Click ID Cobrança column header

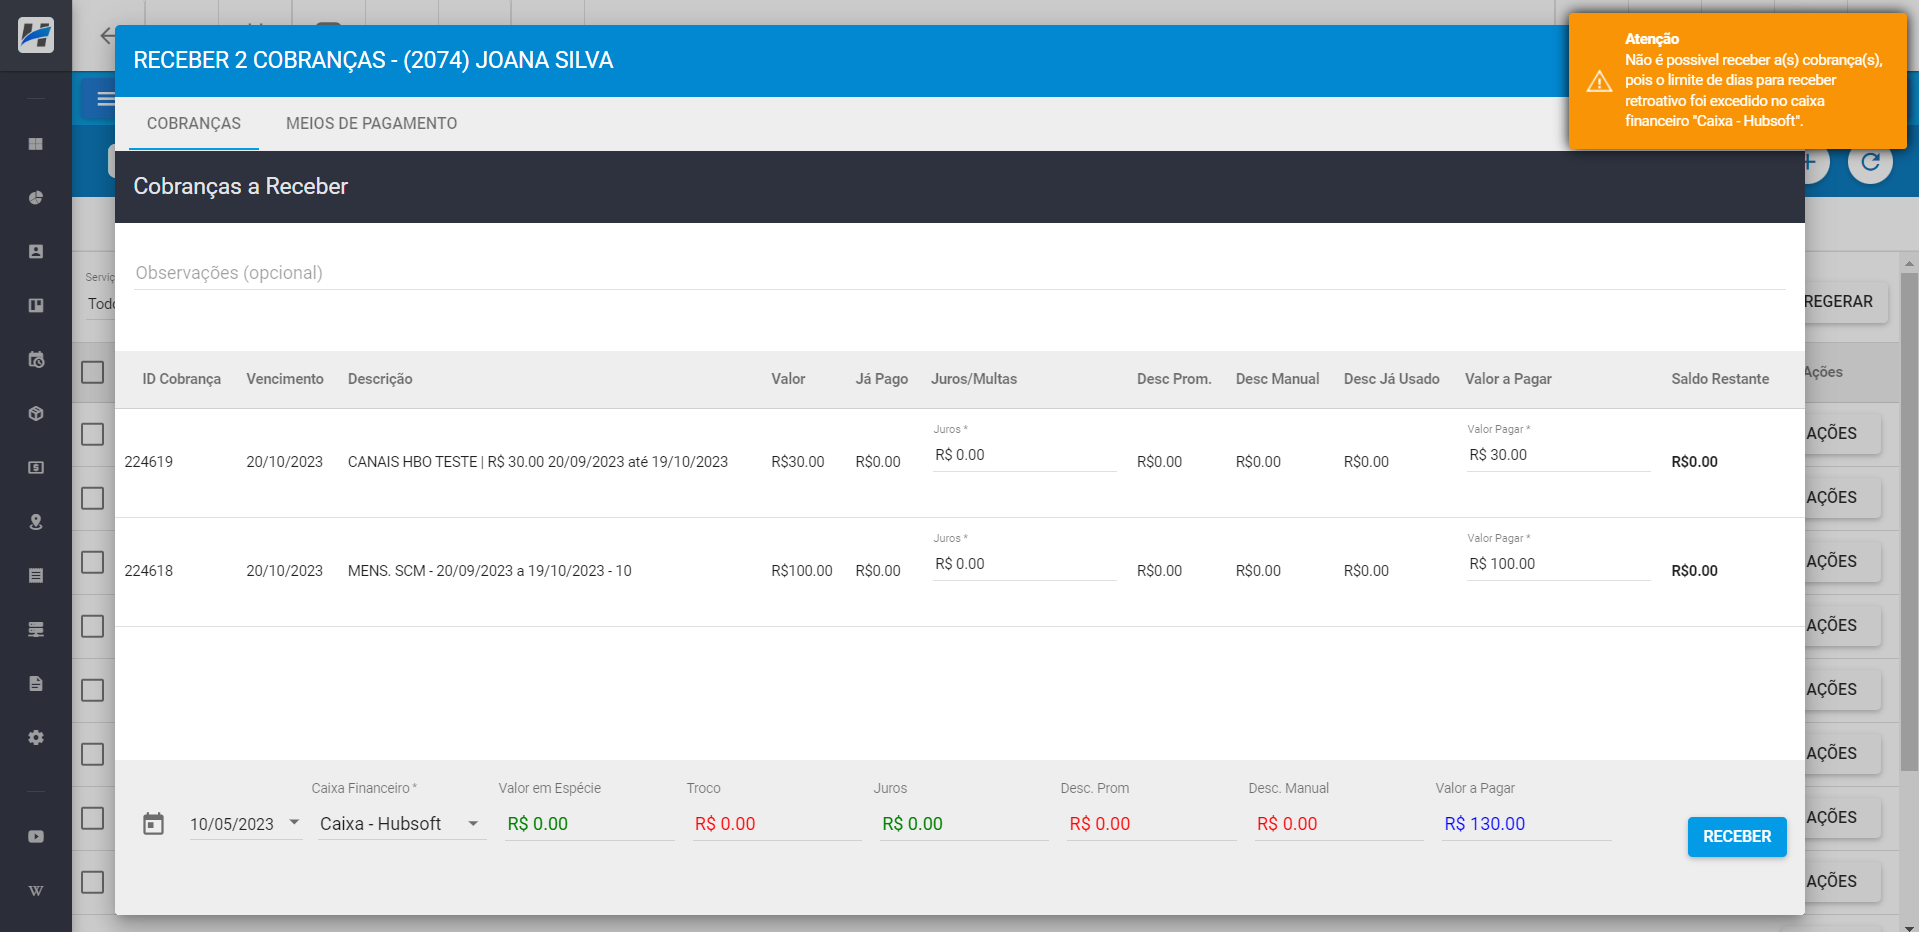181,379
